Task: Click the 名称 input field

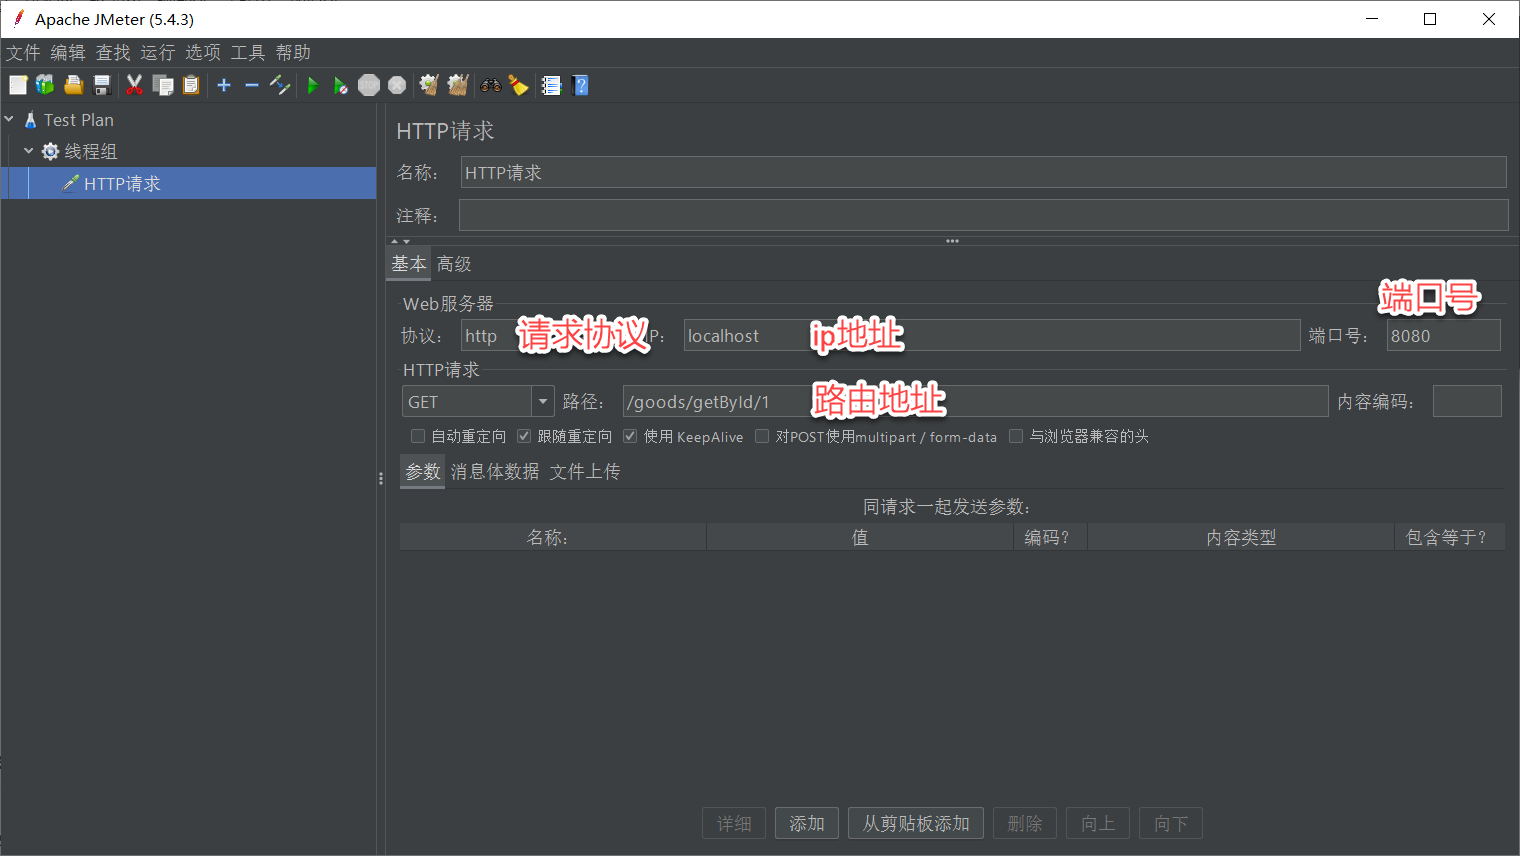Action: click(984, 172)
